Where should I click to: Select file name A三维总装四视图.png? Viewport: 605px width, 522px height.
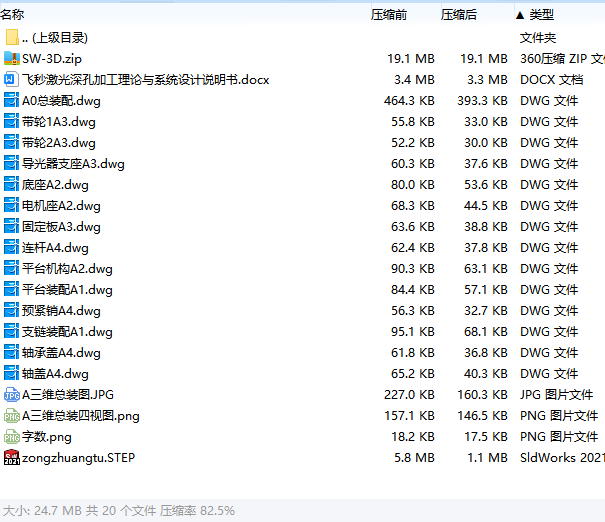81,416
